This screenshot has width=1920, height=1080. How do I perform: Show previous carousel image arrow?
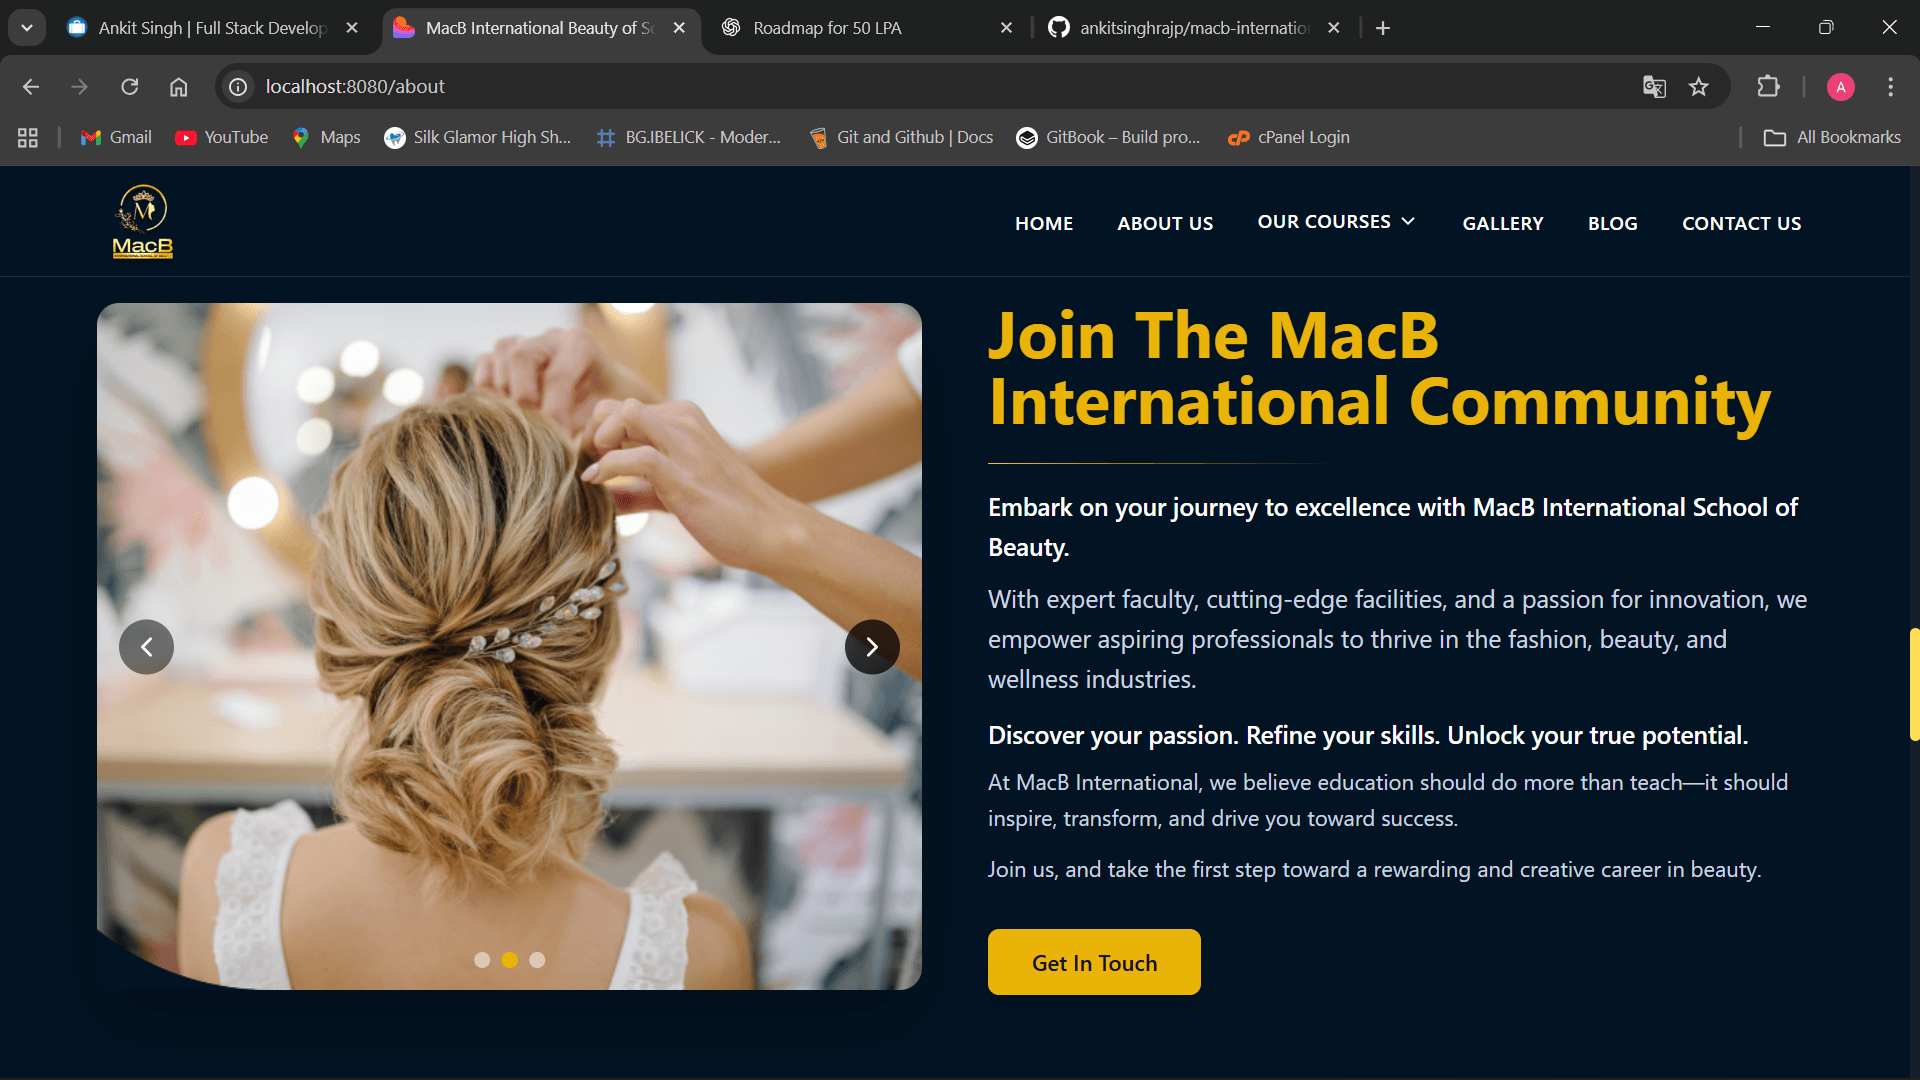pos(146,647)
